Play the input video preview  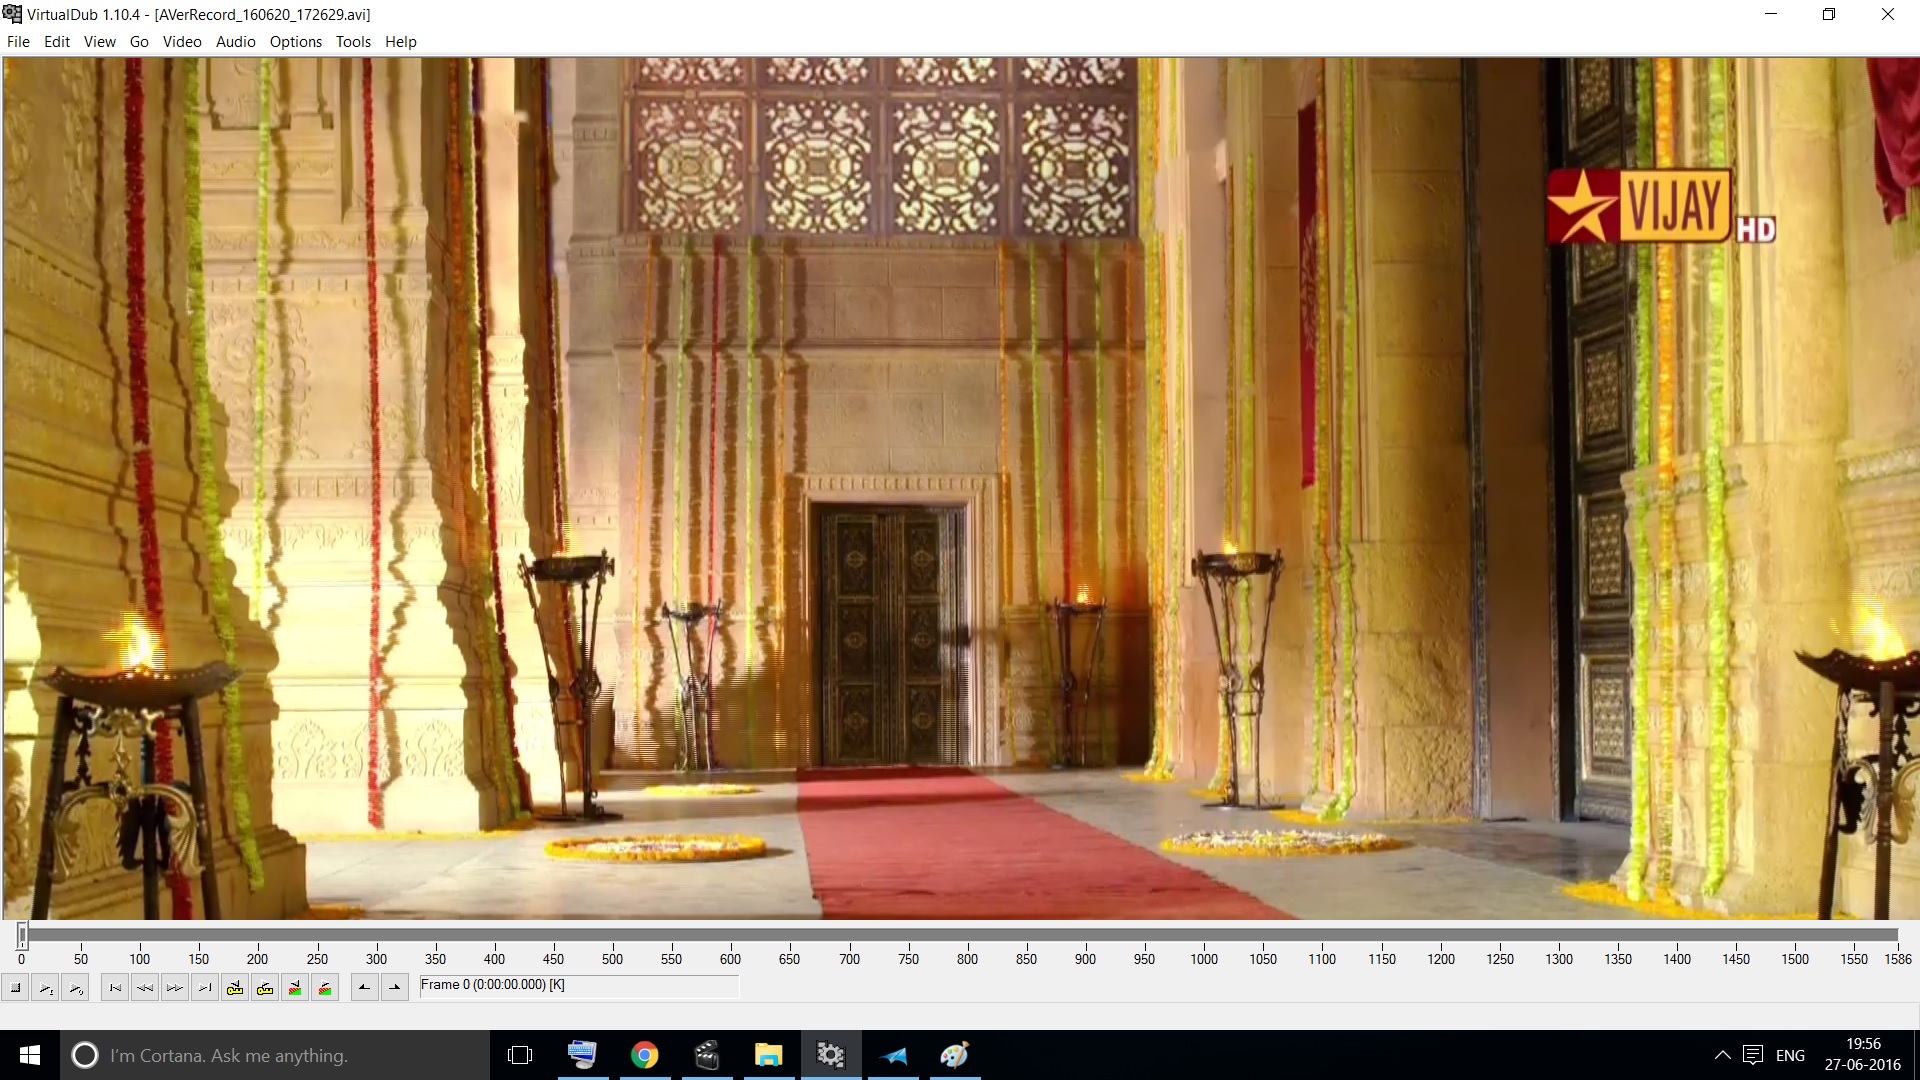(x=45, y=988)
